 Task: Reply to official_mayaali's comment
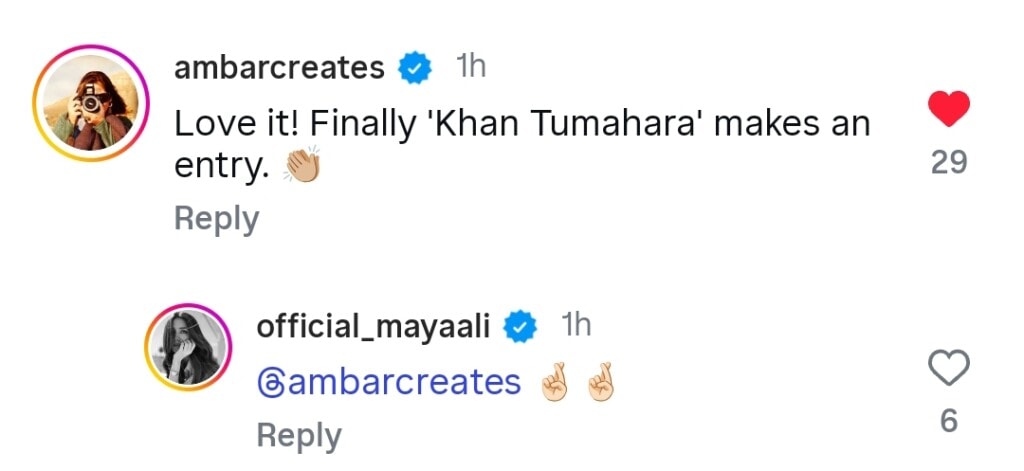(299, 435)
